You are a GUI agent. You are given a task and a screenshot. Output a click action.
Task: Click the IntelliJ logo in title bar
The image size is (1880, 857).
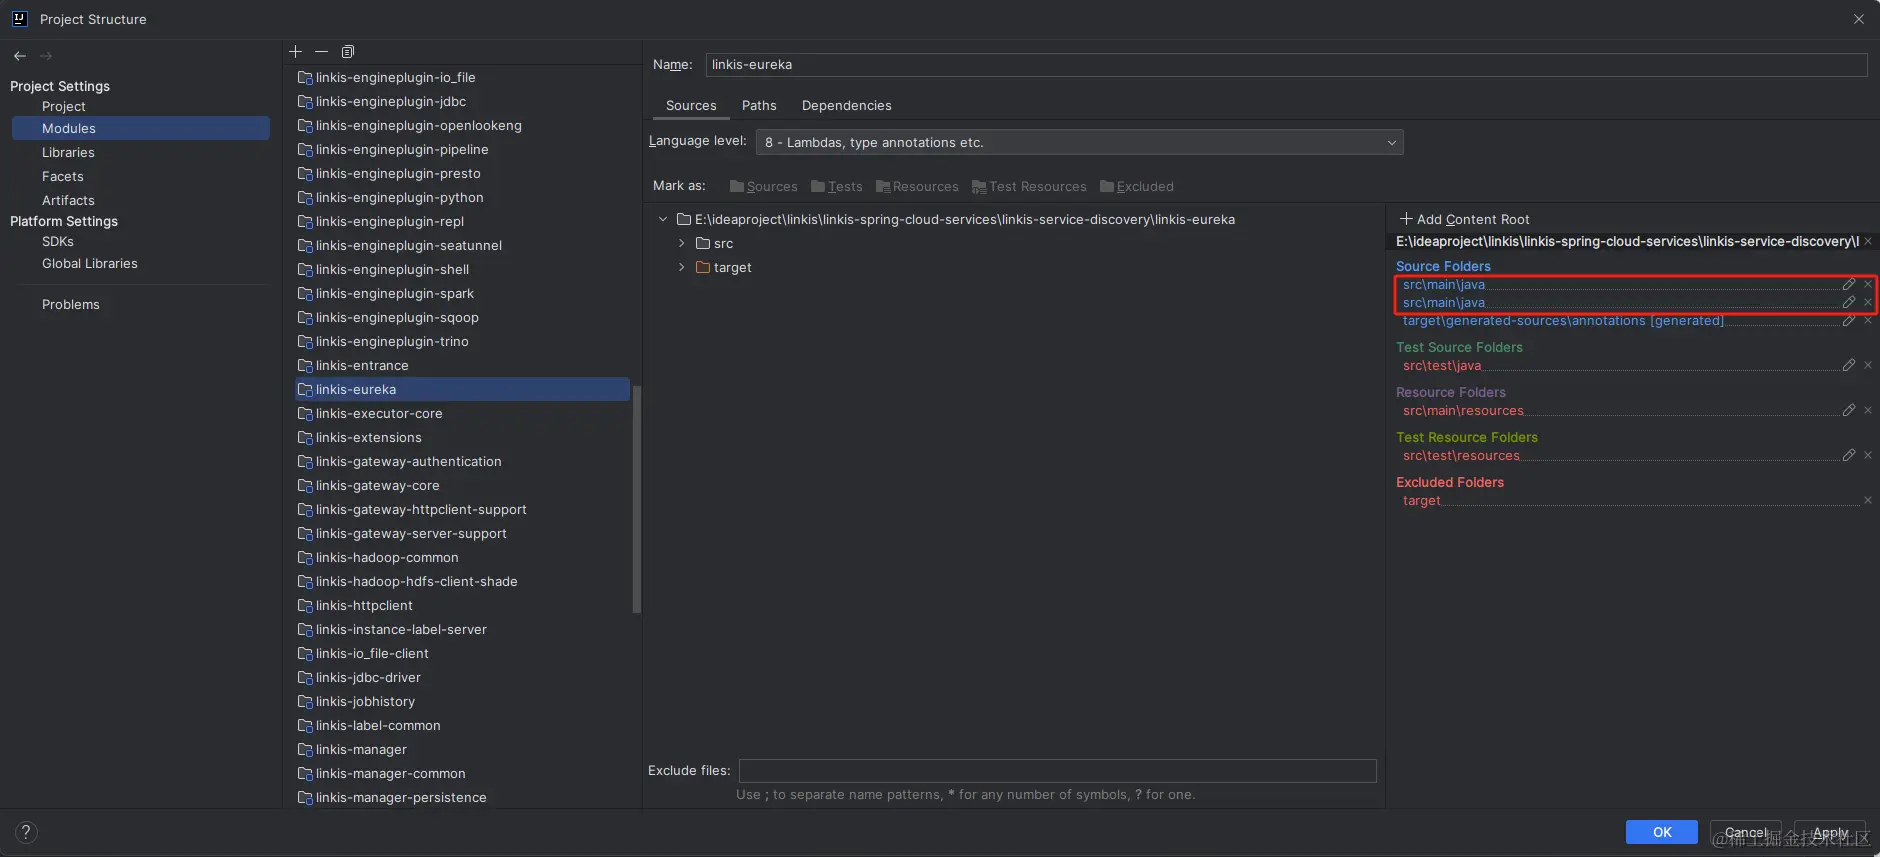coord(19,18)
